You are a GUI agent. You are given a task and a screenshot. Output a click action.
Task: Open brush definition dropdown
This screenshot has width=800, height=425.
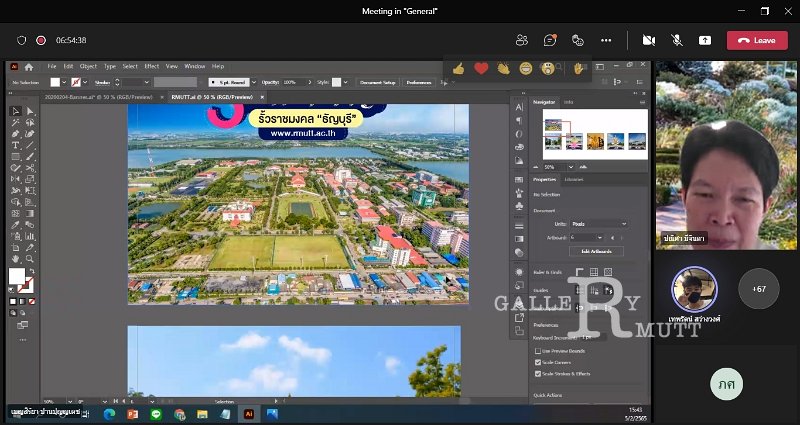254,82
